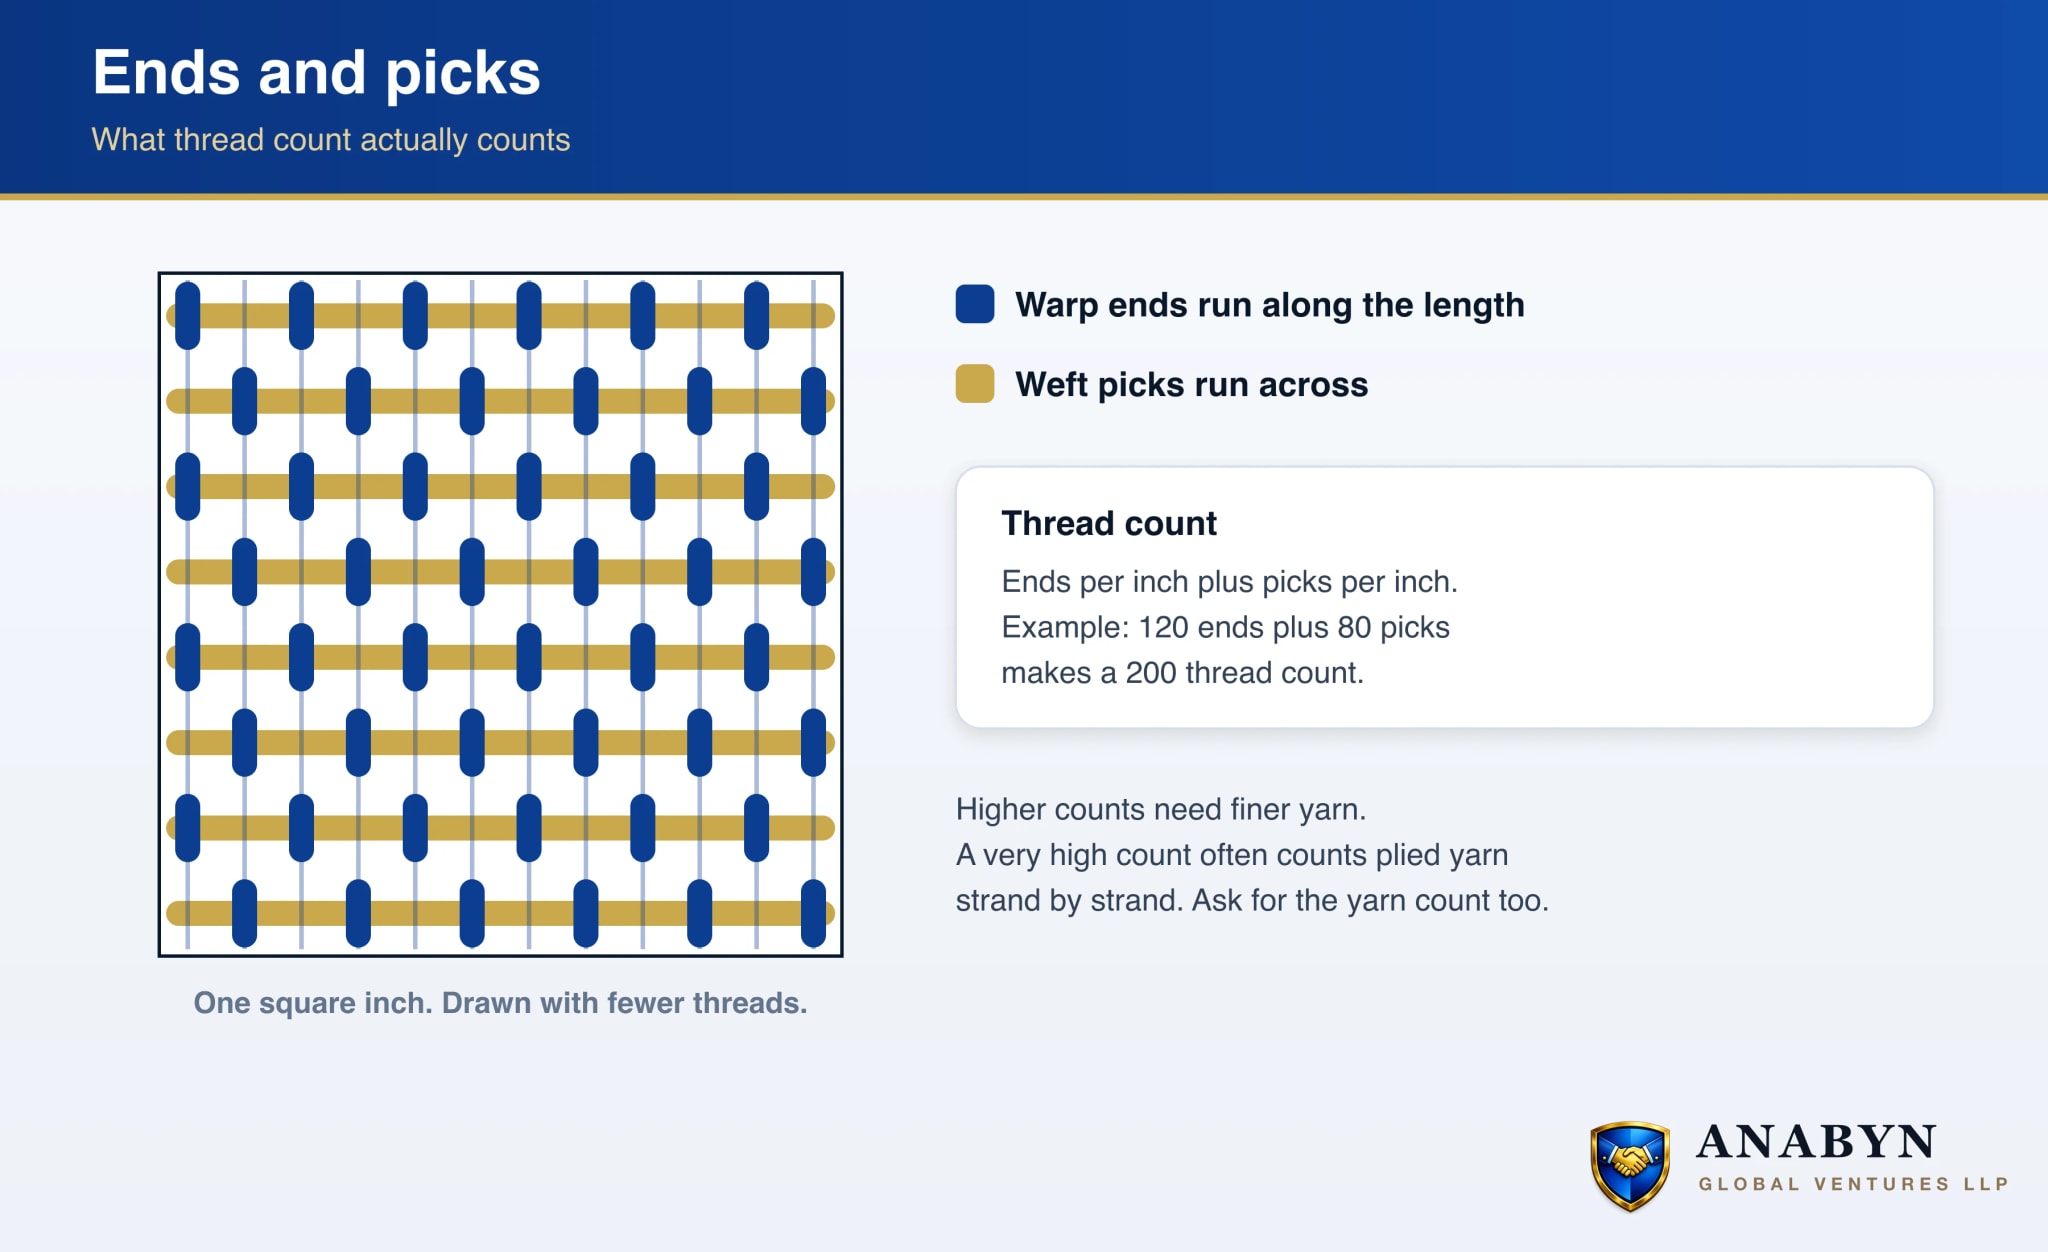Click the bottommost gold weft thread
This screenshot has height=1252, width=2048.
[500, 913]
